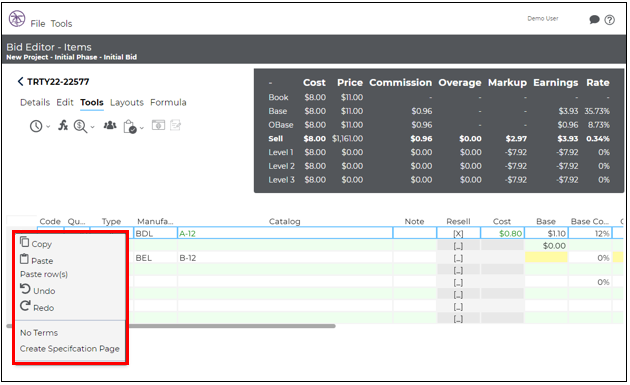630x385 pixels.
Task: Toggle the checked [X] Resell box on BDL row
Action: 458,234
